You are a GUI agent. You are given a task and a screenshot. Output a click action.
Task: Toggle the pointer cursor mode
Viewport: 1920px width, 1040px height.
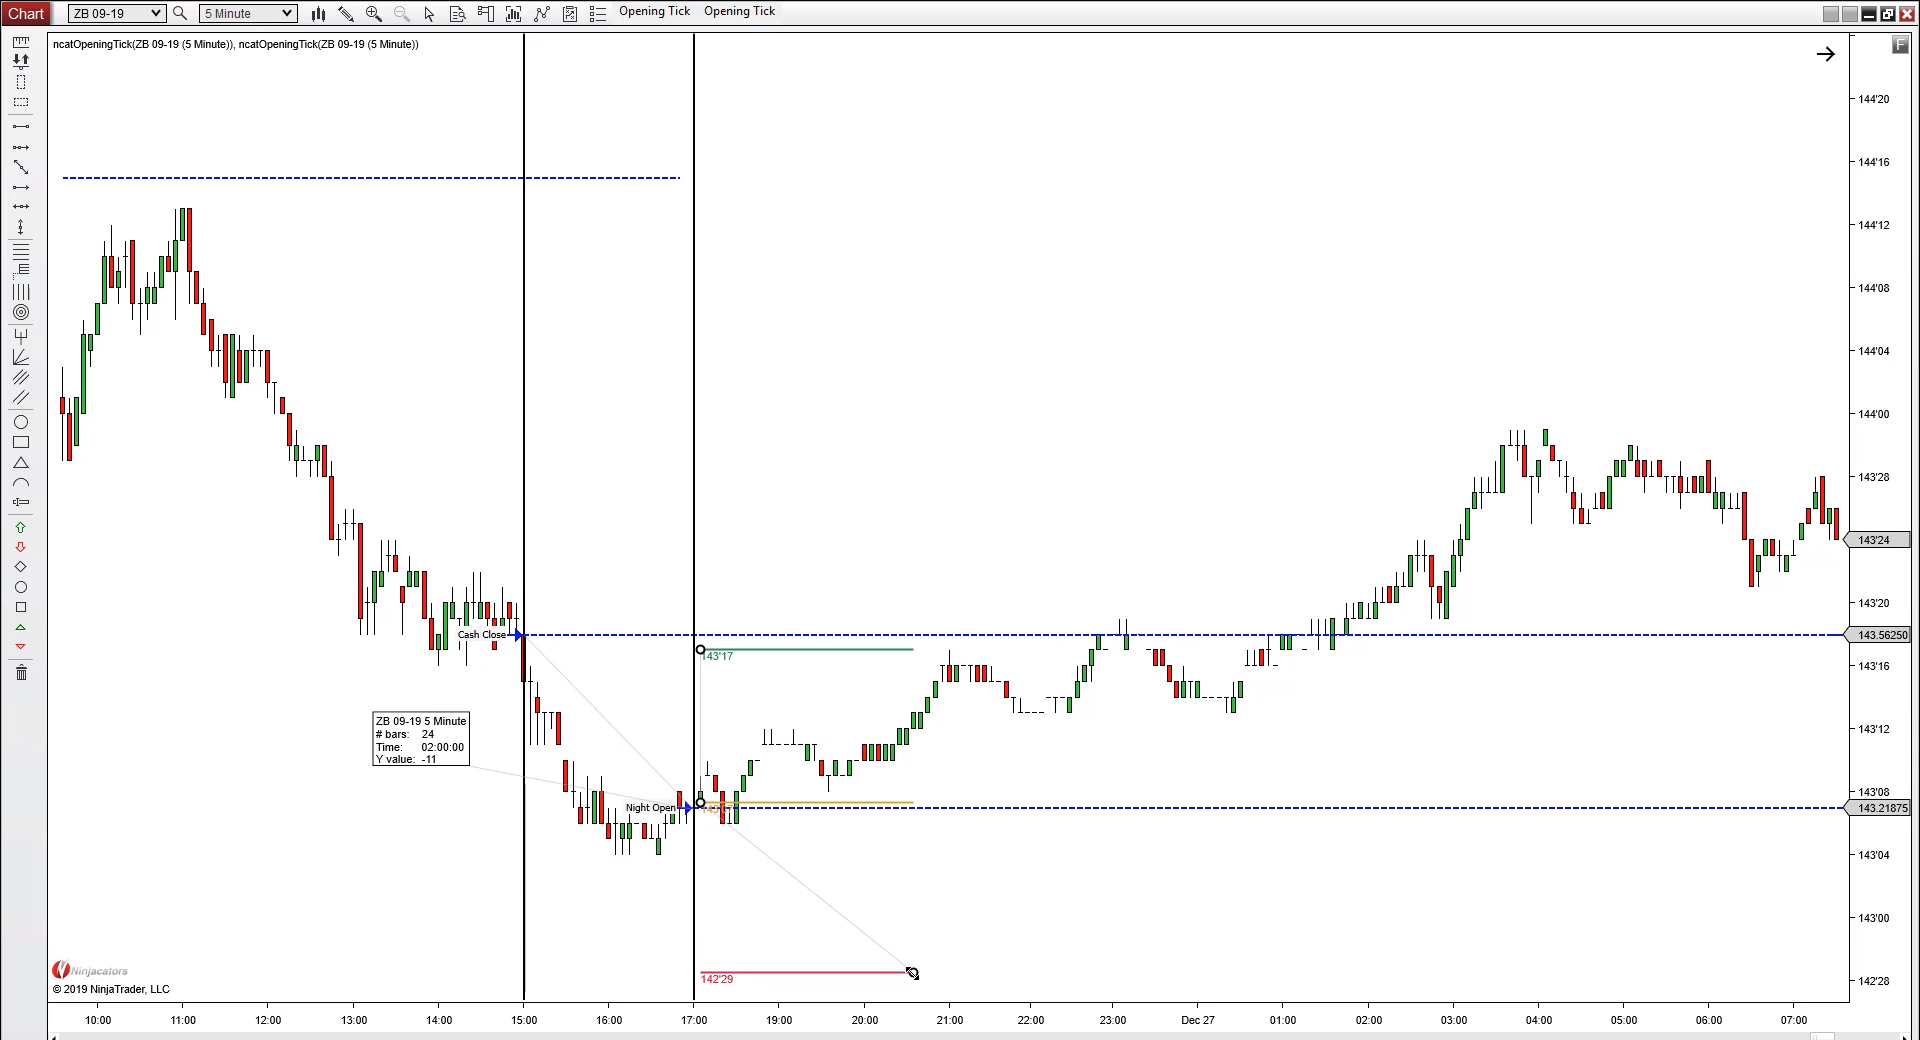point(429,13)
